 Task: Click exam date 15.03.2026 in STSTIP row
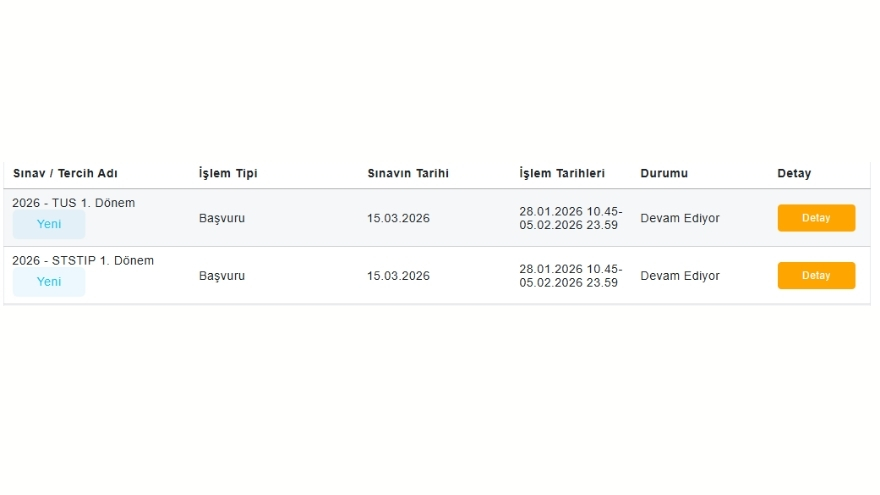pos(398,276)
